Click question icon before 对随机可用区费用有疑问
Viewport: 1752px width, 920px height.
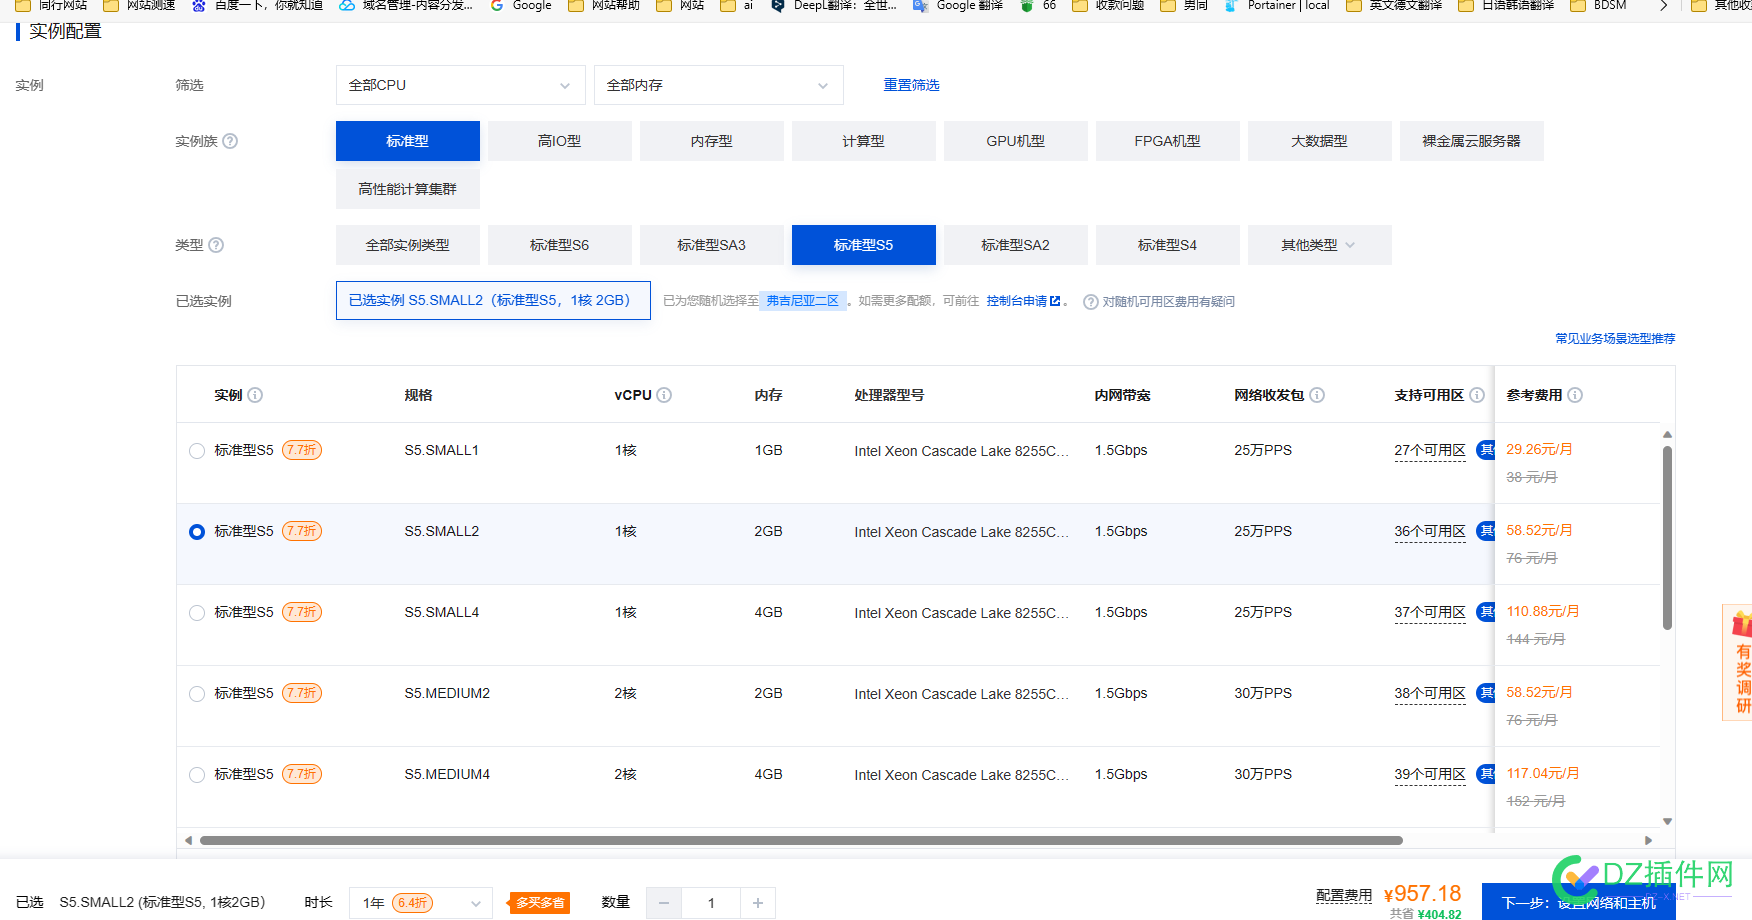(1091, 302)
